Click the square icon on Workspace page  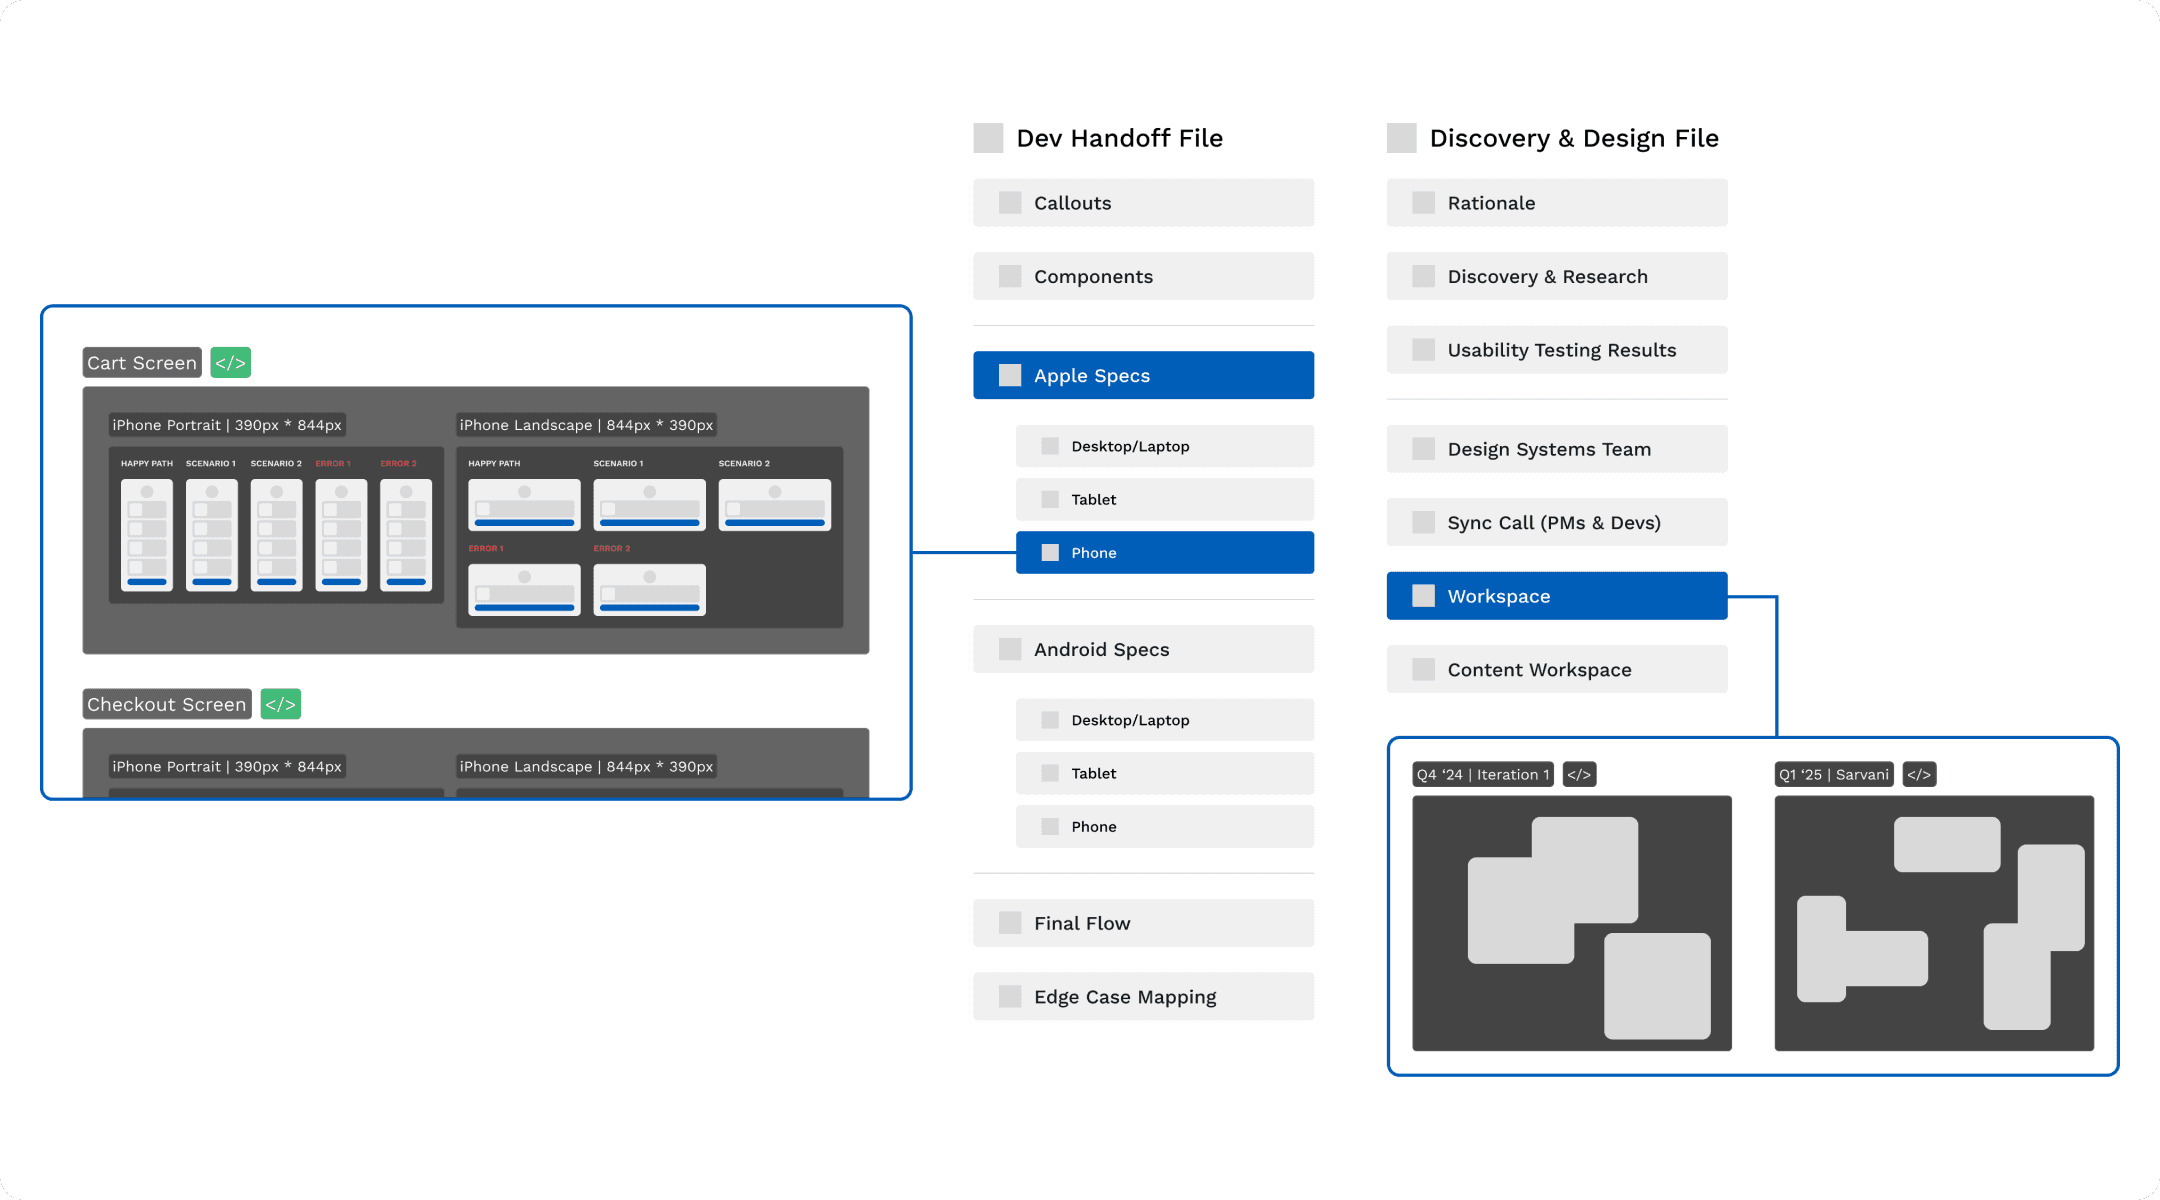pos(1423,596)
